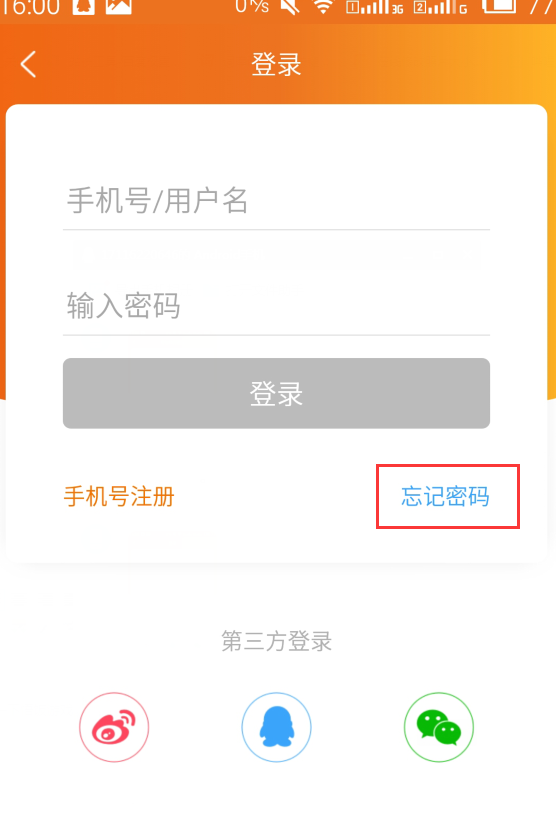
Task: Tap the SIM 1 3G signal indicator
Action: 375,7
